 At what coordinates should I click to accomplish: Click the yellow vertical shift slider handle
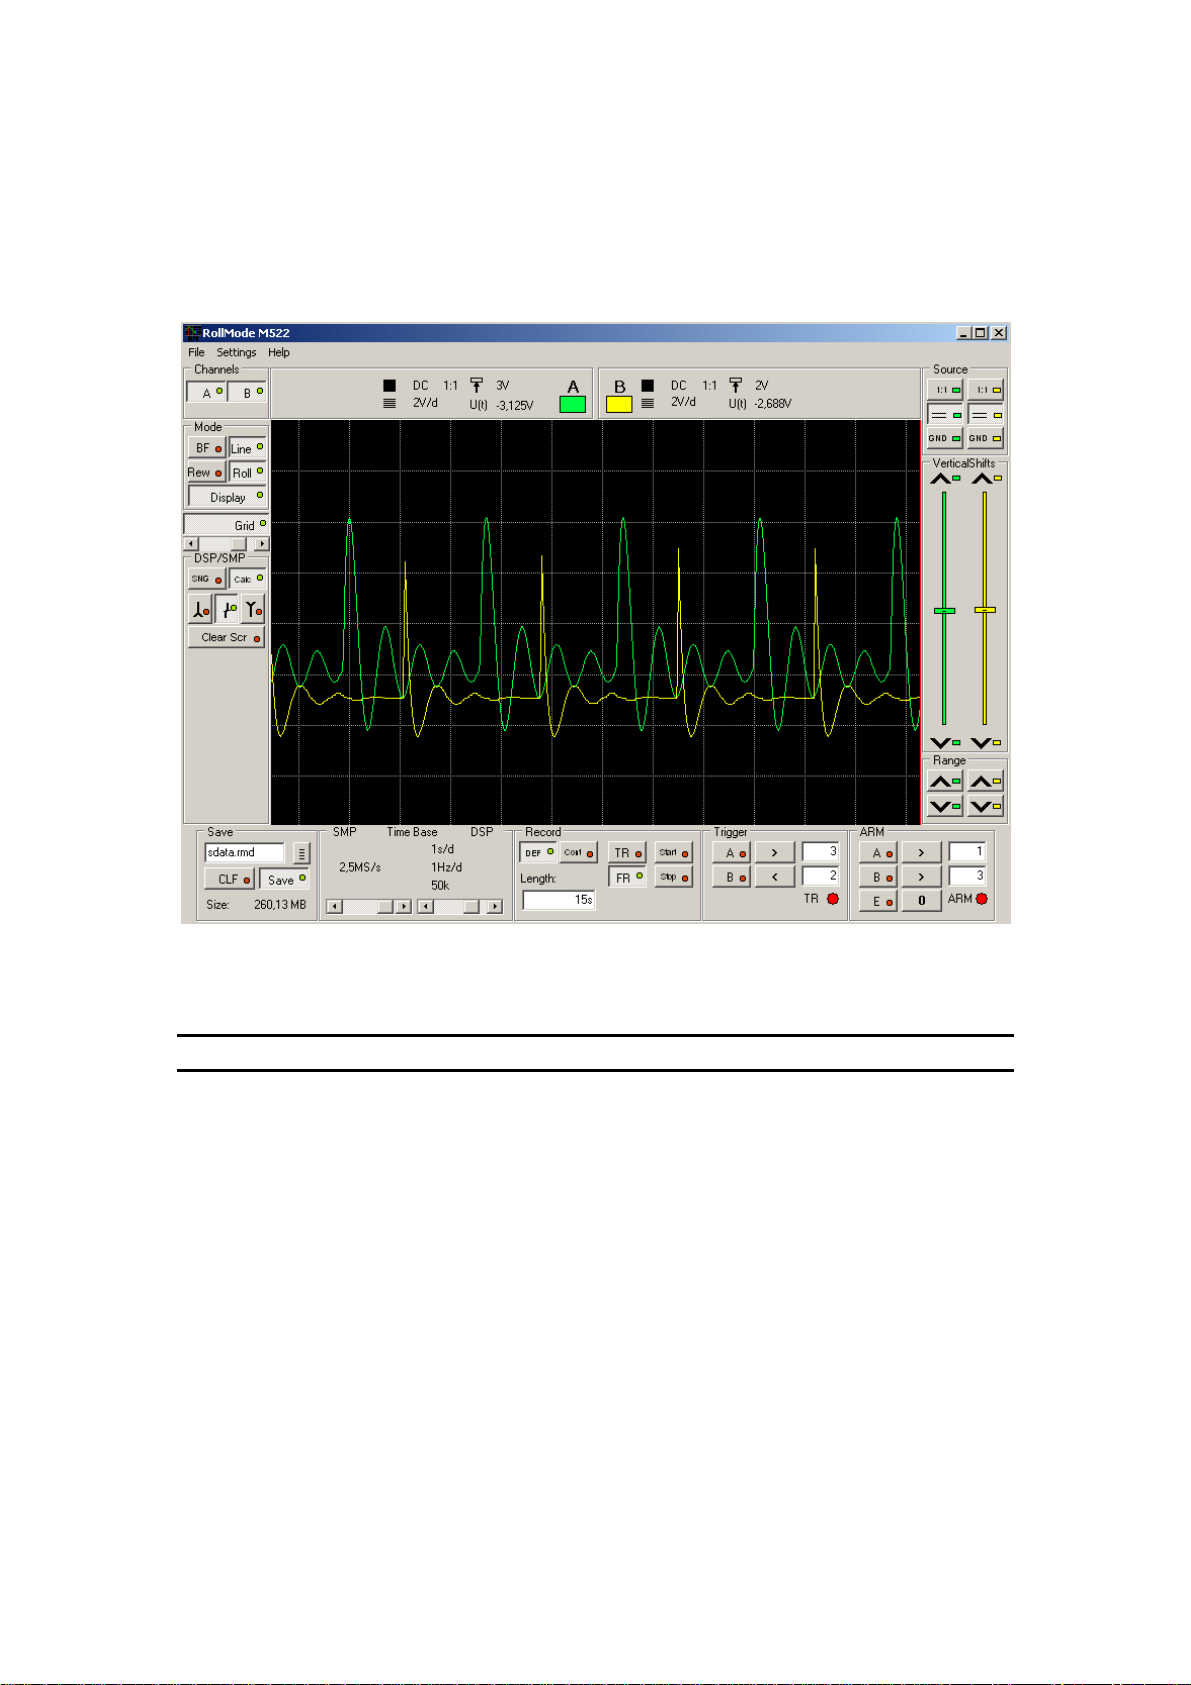tap(986, 609)
